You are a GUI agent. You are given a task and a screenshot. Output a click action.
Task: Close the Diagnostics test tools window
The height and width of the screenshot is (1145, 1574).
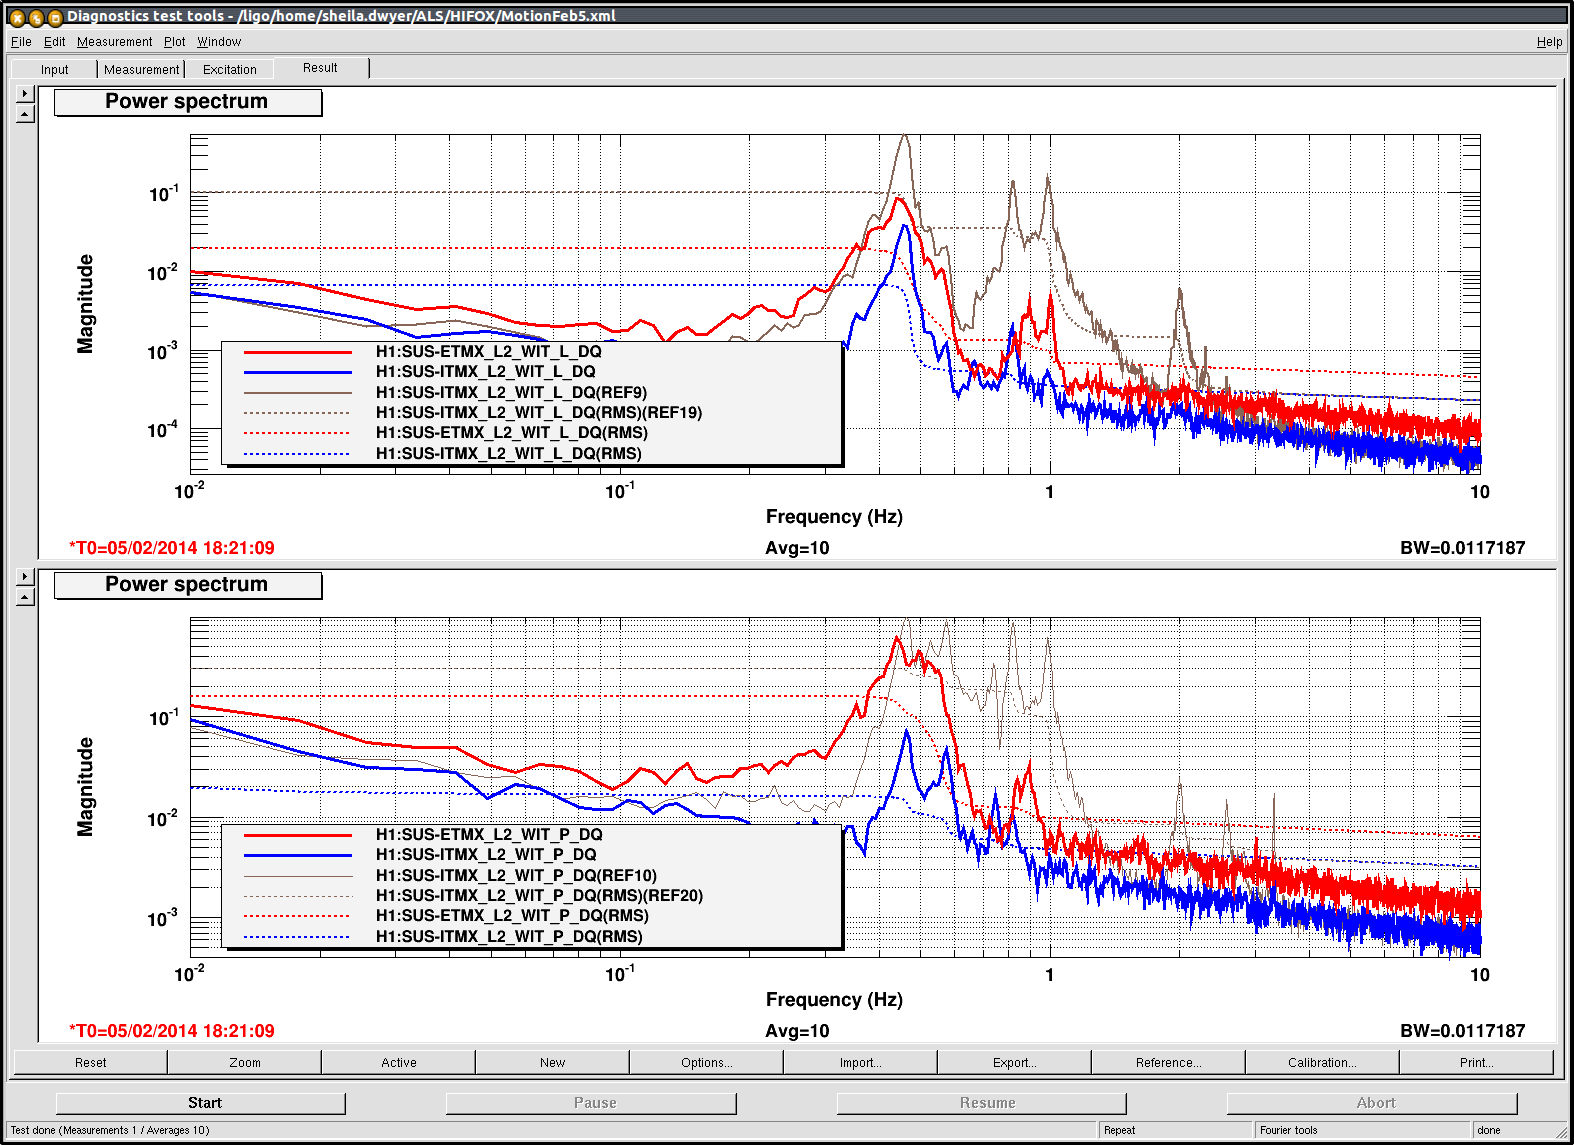tap(17, 17)
